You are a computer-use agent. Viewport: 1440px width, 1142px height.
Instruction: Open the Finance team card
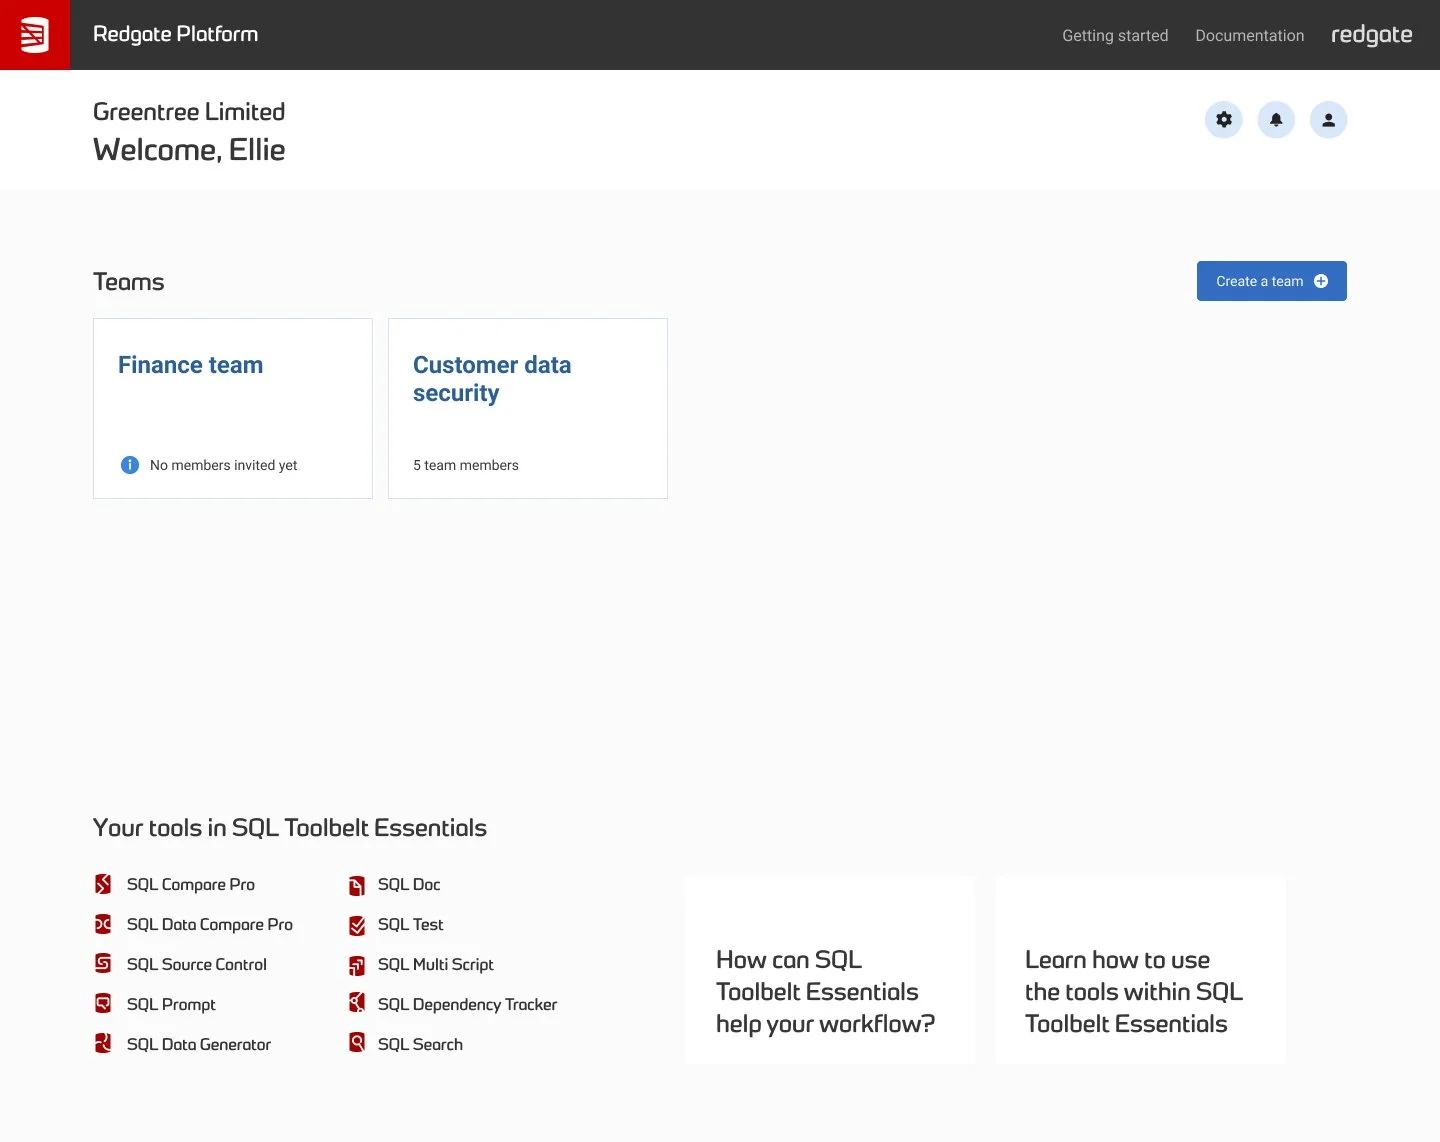click(233, 408)
